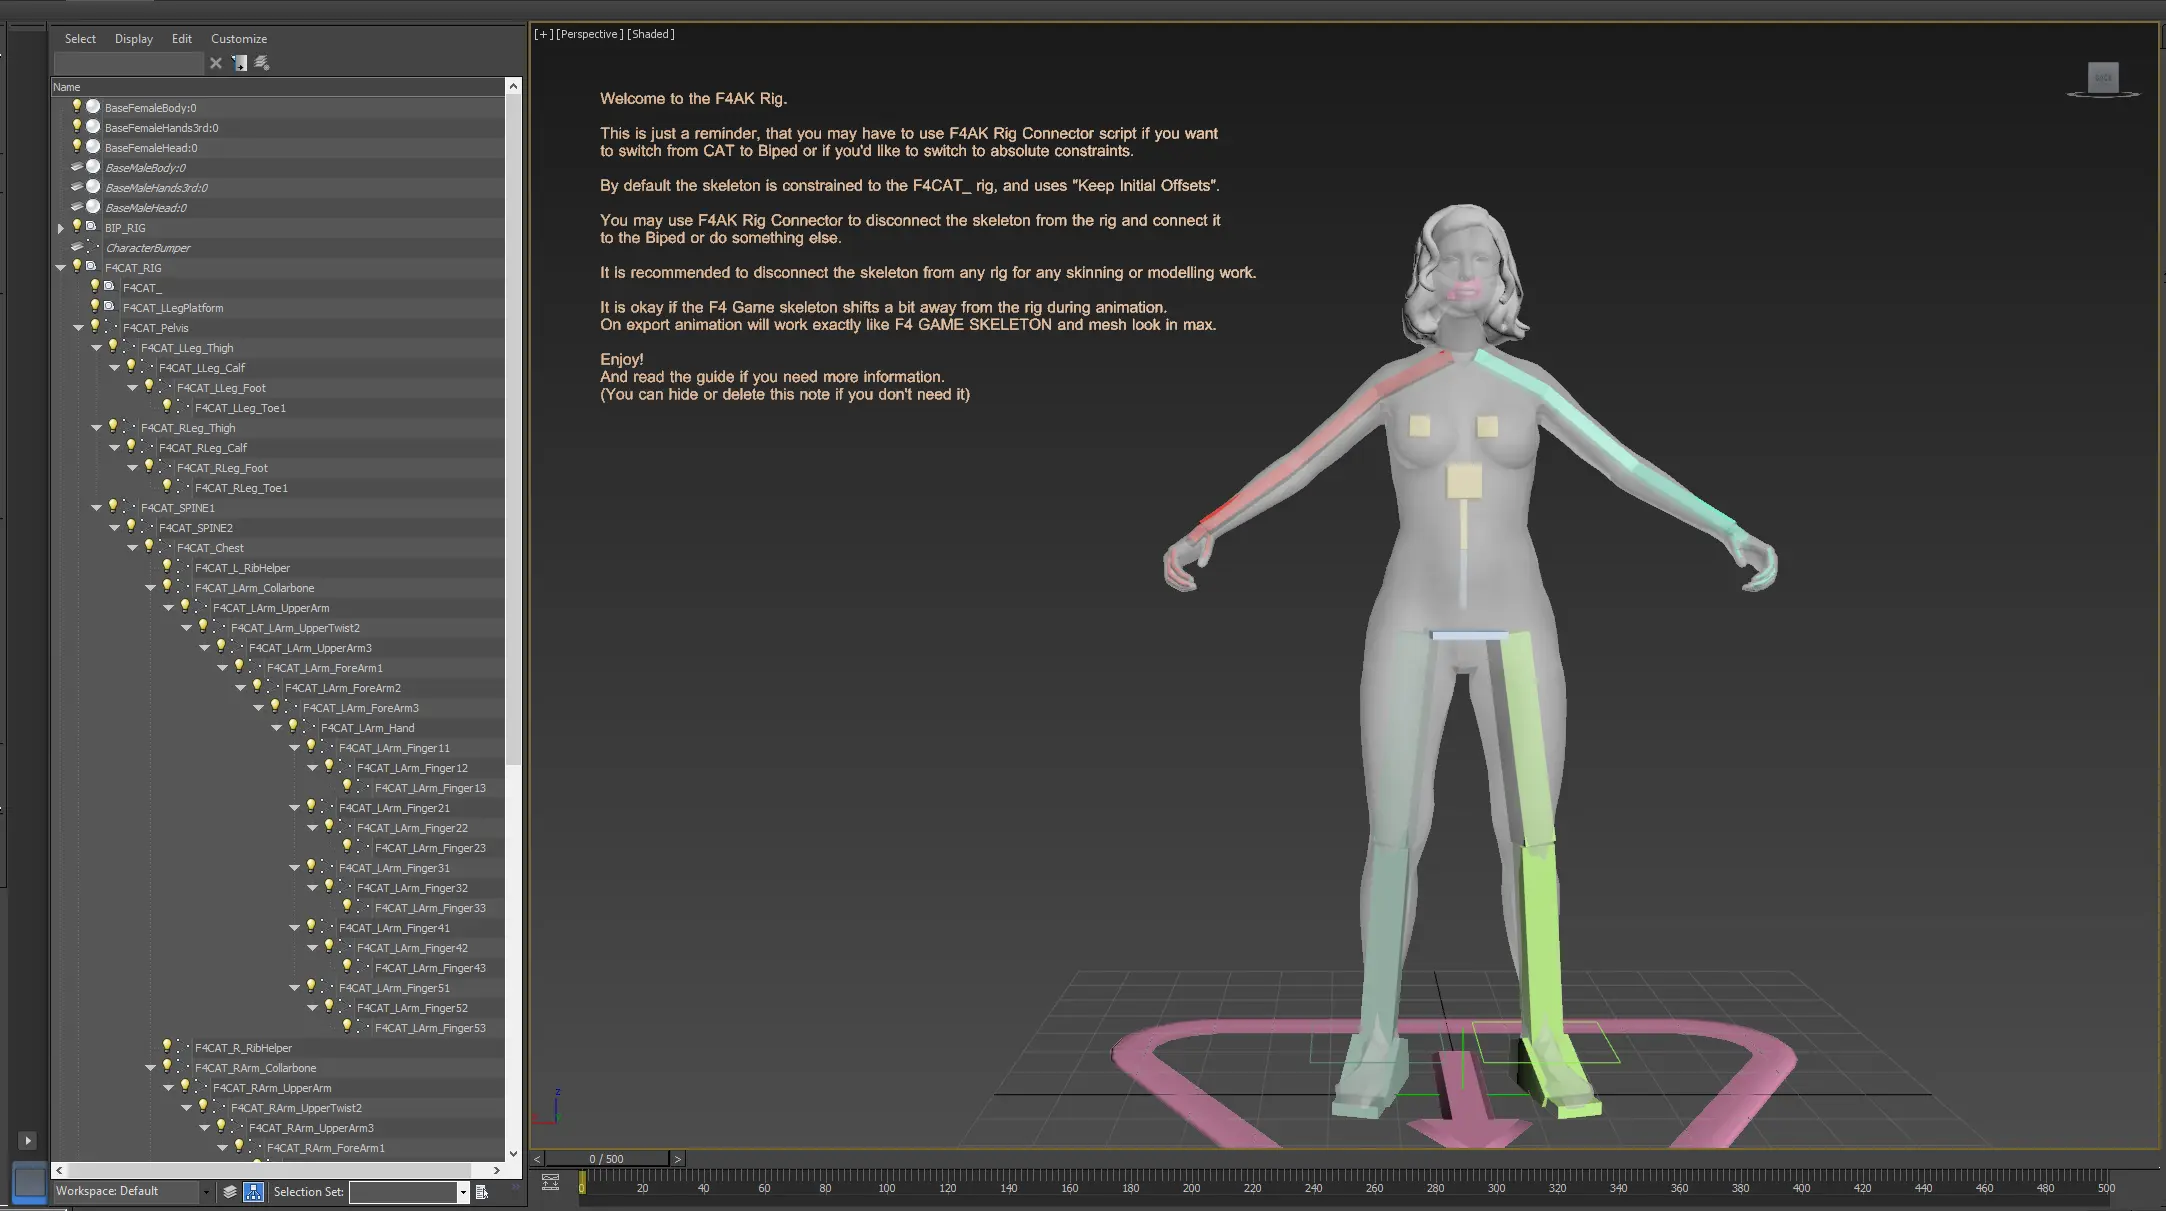The width and height of the screenshot is (2166, 1211).
Task: Collapse the F4CAT_Pelvis node
Action: pyautogui.click(x=79, y=328)
